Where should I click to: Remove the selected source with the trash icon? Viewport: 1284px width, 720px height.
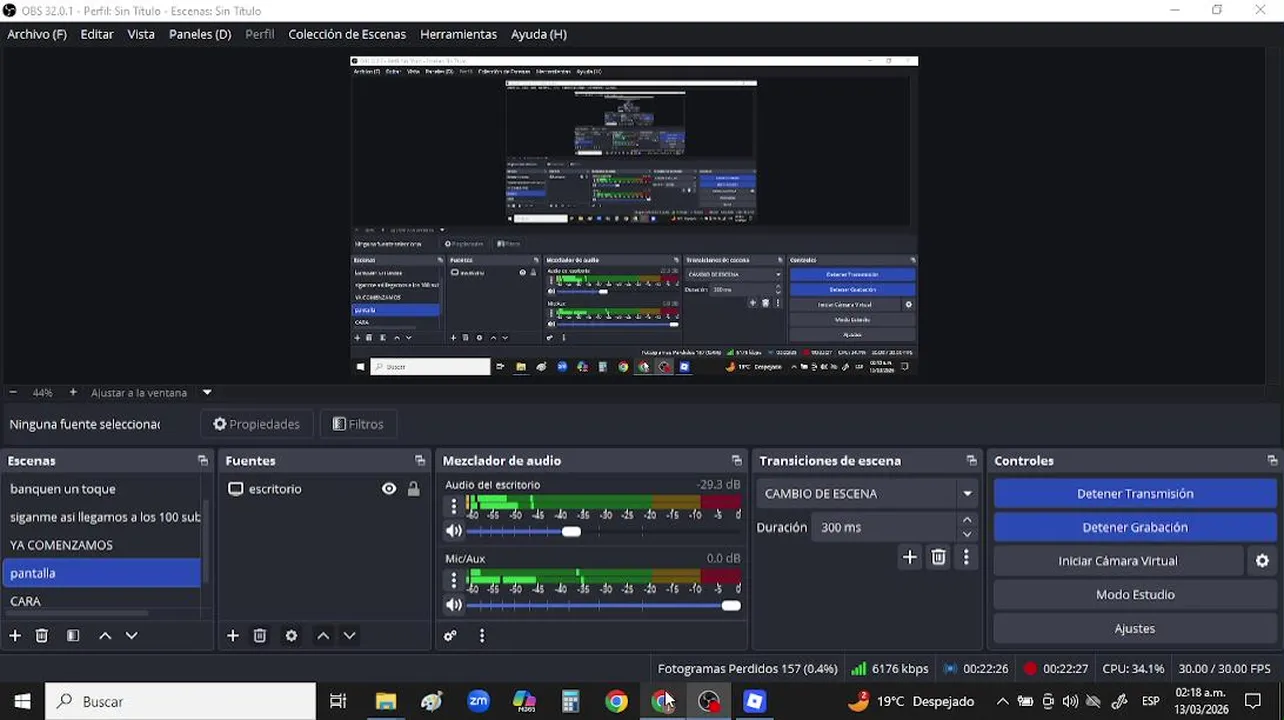260,635
